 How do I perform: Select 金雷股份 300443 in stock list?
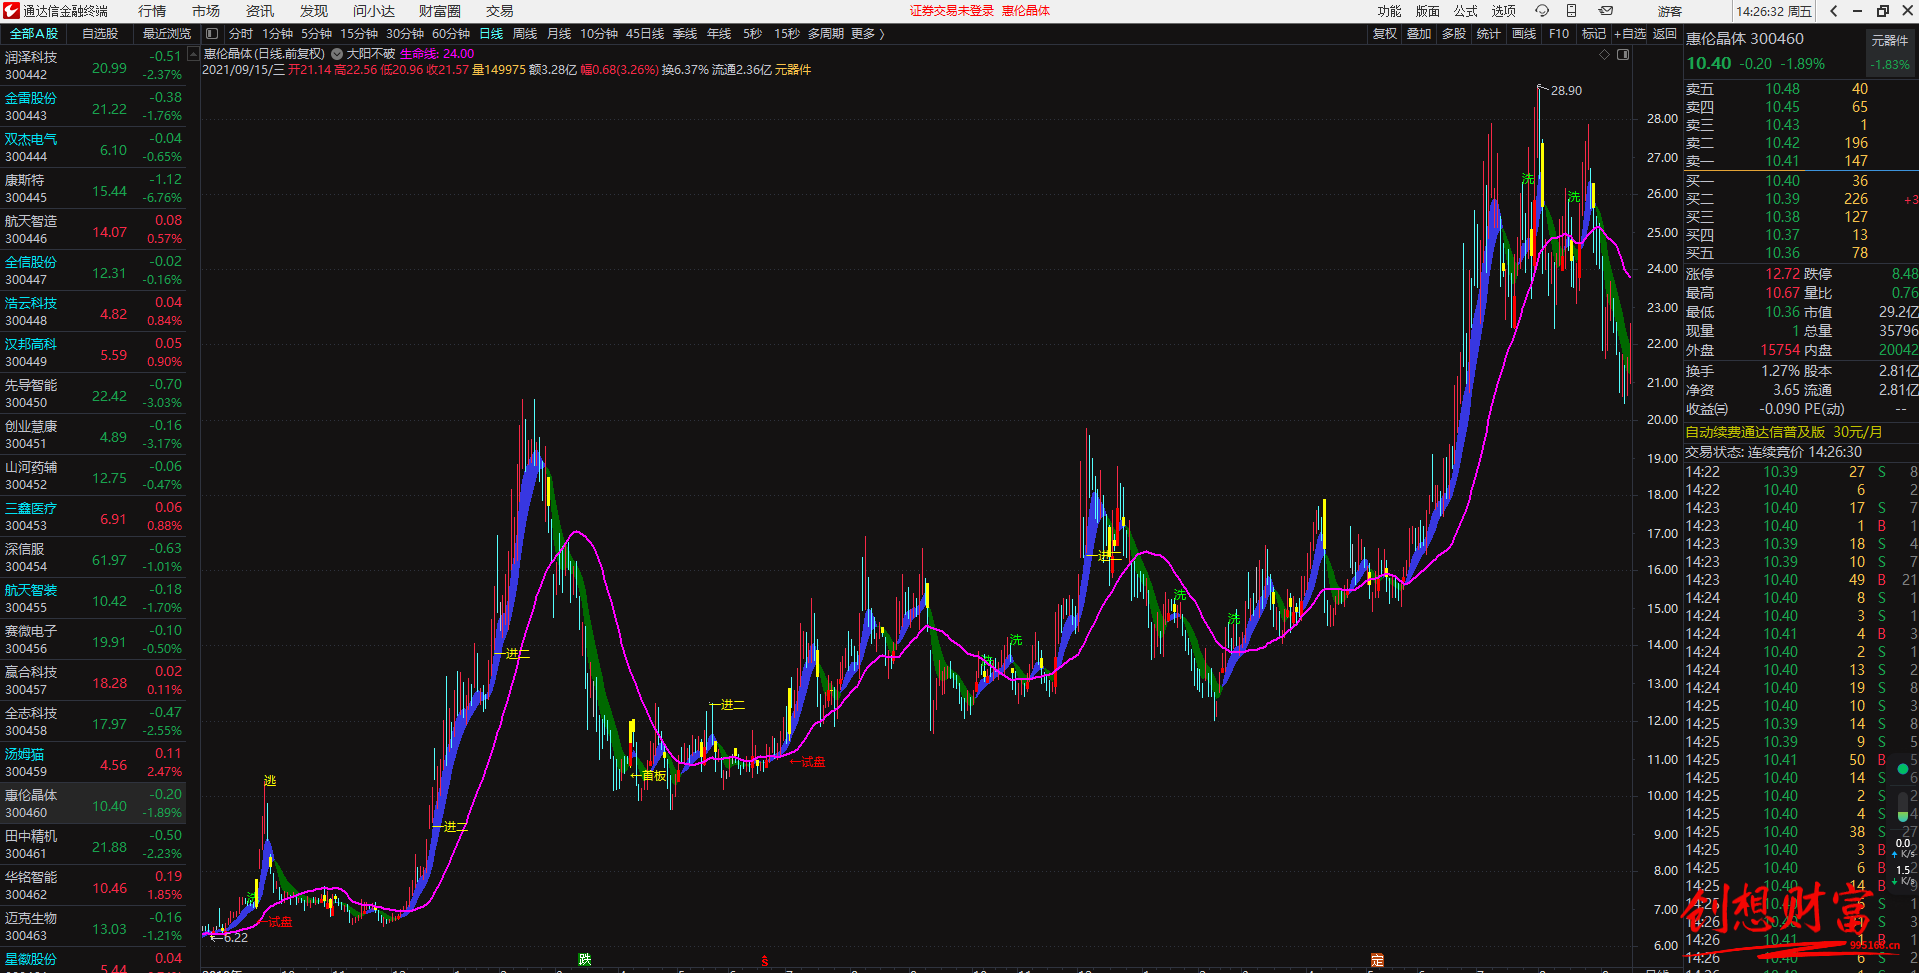tap(93, 106)
